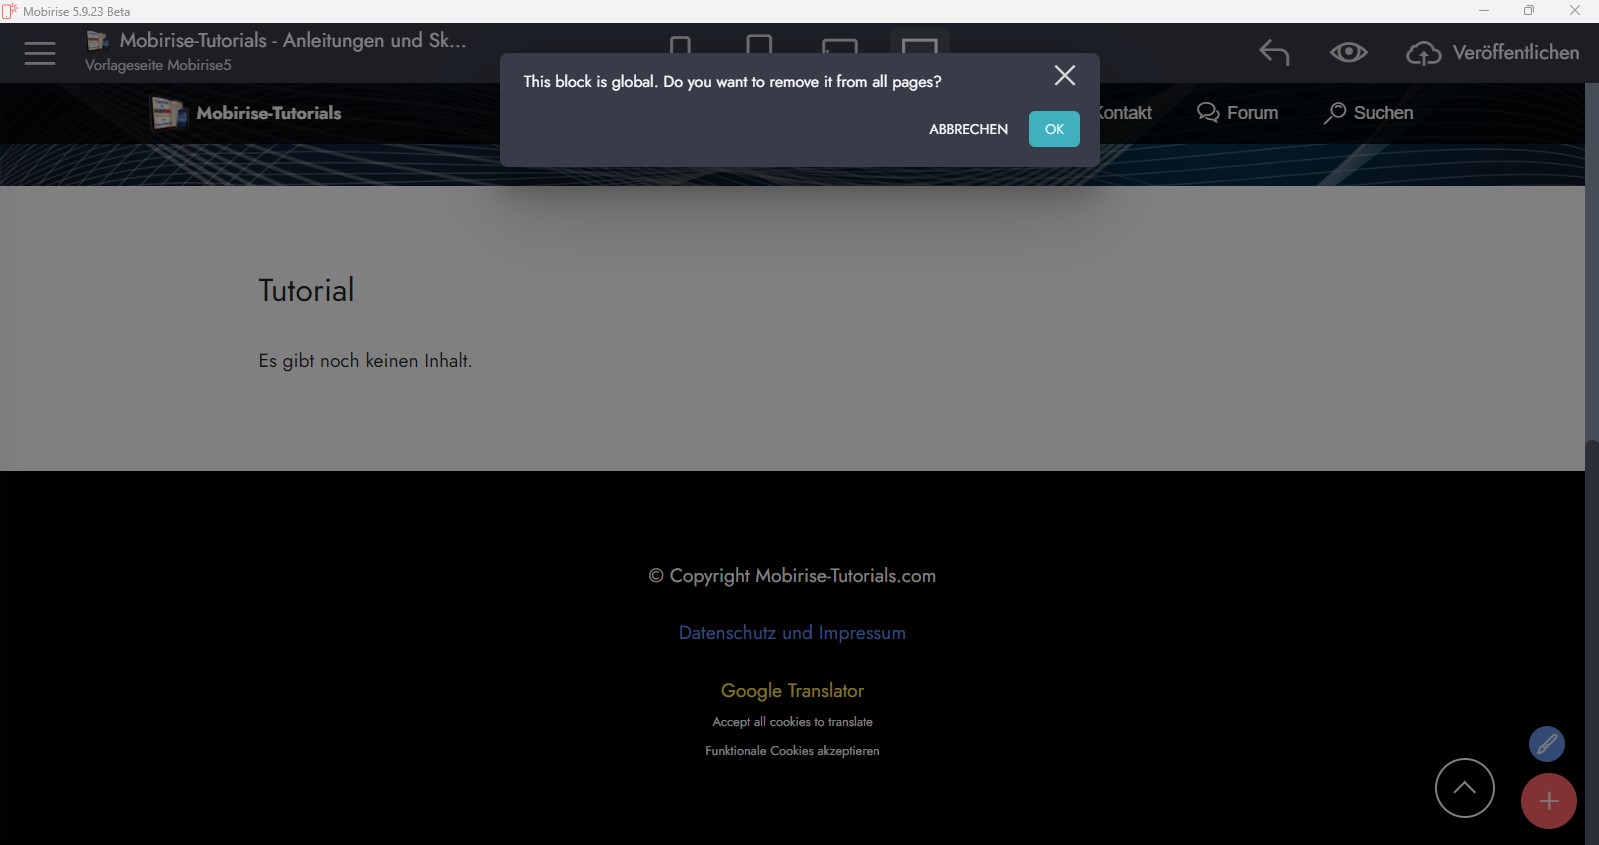Click the Copyright Mobirise-Tutorials.com footer text

click(792, 576)
